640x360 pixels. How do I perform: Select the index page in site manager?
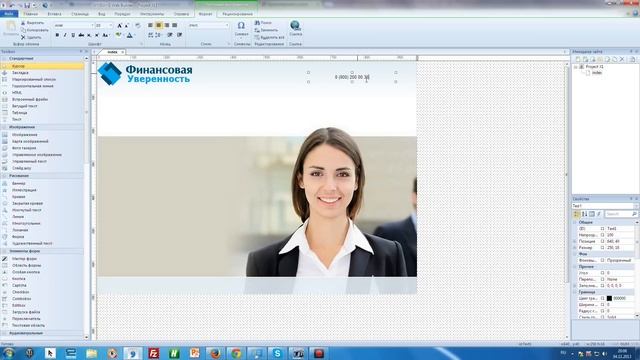596,73
